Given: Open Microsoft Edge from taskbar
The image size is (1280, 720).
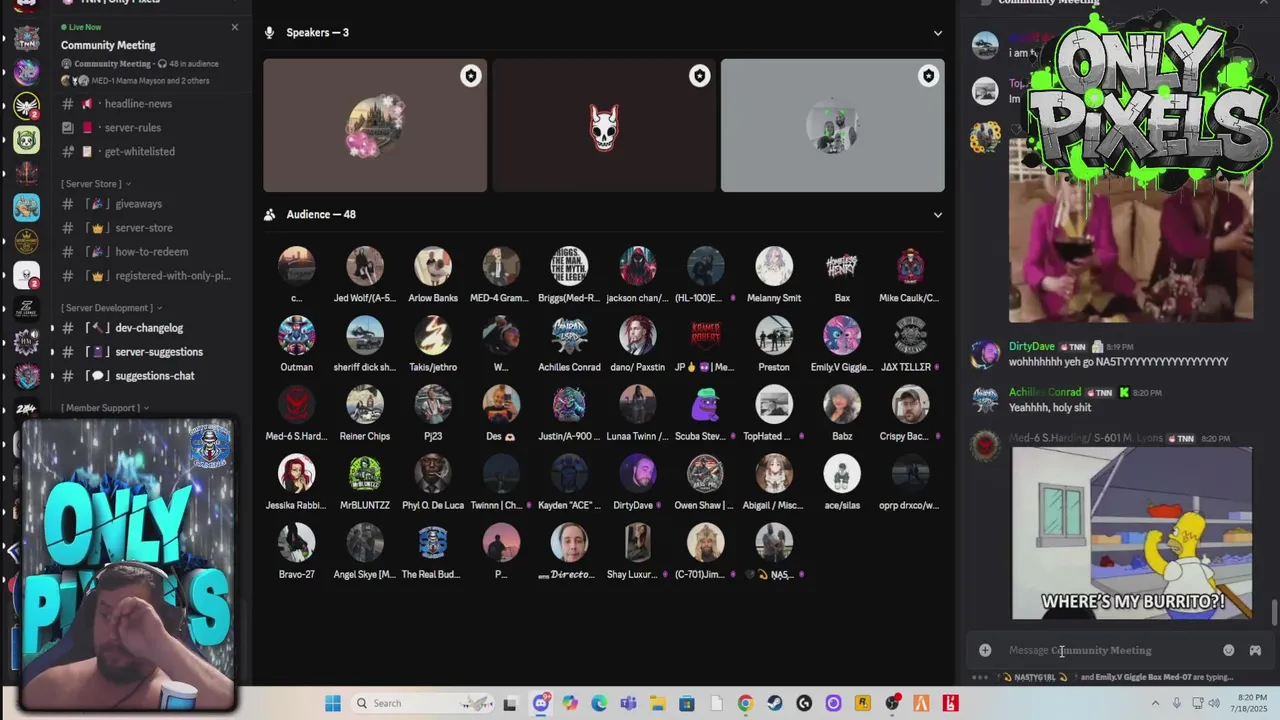Looking at the screenshot, I should point(599,704).
